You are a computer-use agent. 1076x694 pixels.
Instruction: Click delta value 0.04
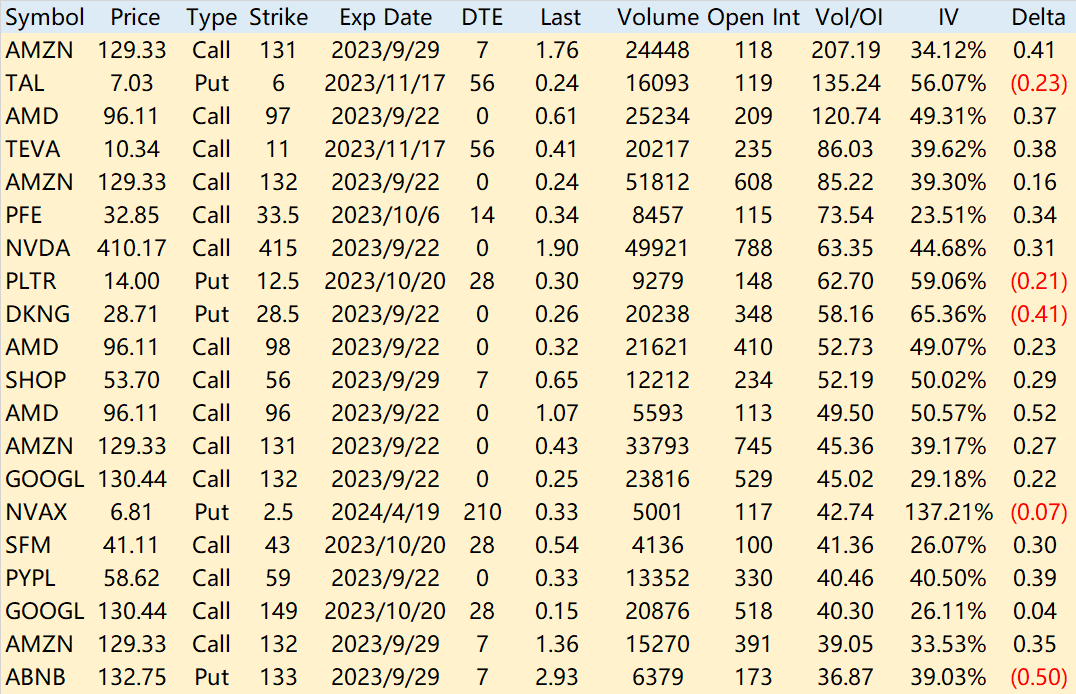pyautogui.click(x=1035, y=611)
